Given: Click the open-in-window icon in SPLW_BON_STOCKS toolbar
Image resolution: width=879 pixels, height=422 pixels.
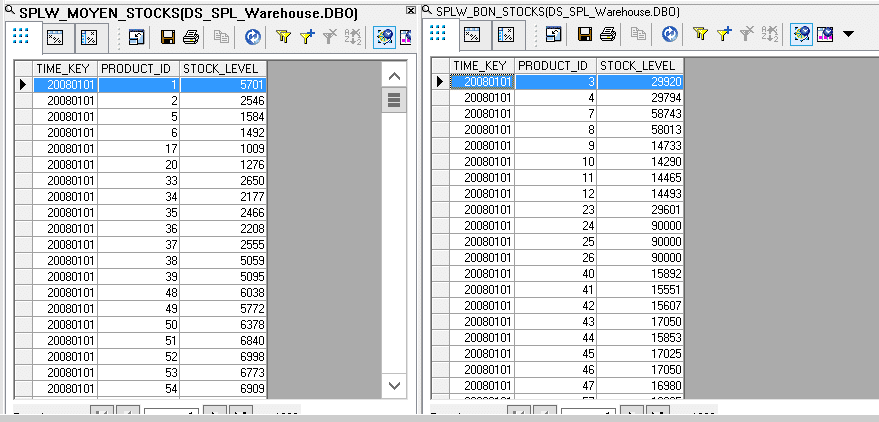Looking at the screenshot, I should tap(553, 34).
